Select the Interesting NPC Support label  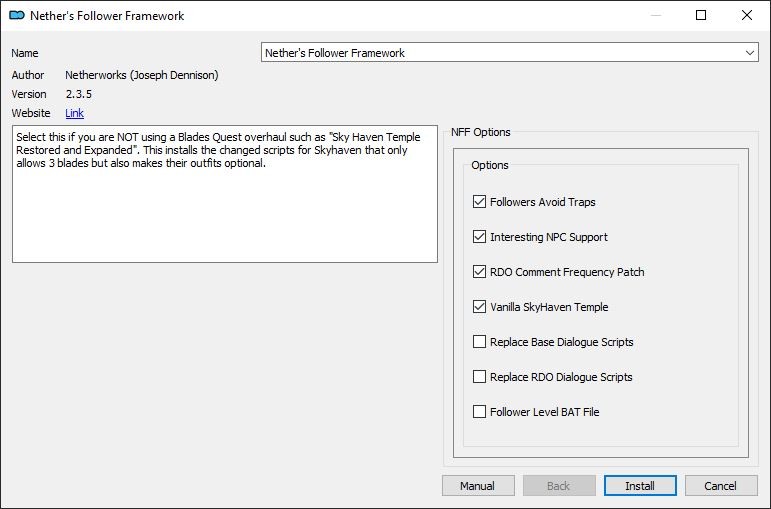click(549, 237)
